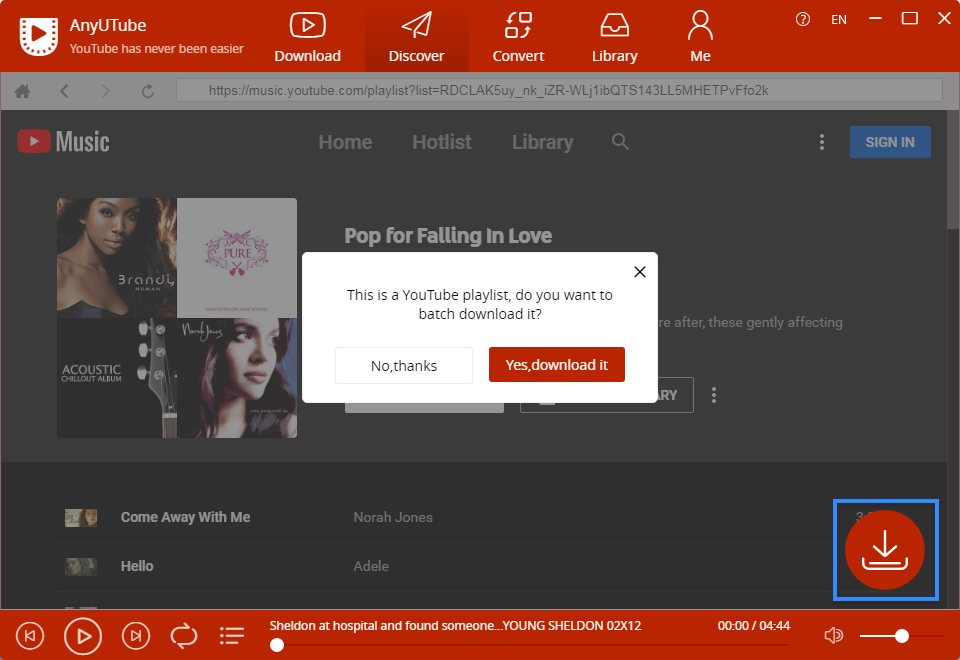Go to the Library tab in AnyUTube
This screenshot has width=960, height=660.
point(615,37)
